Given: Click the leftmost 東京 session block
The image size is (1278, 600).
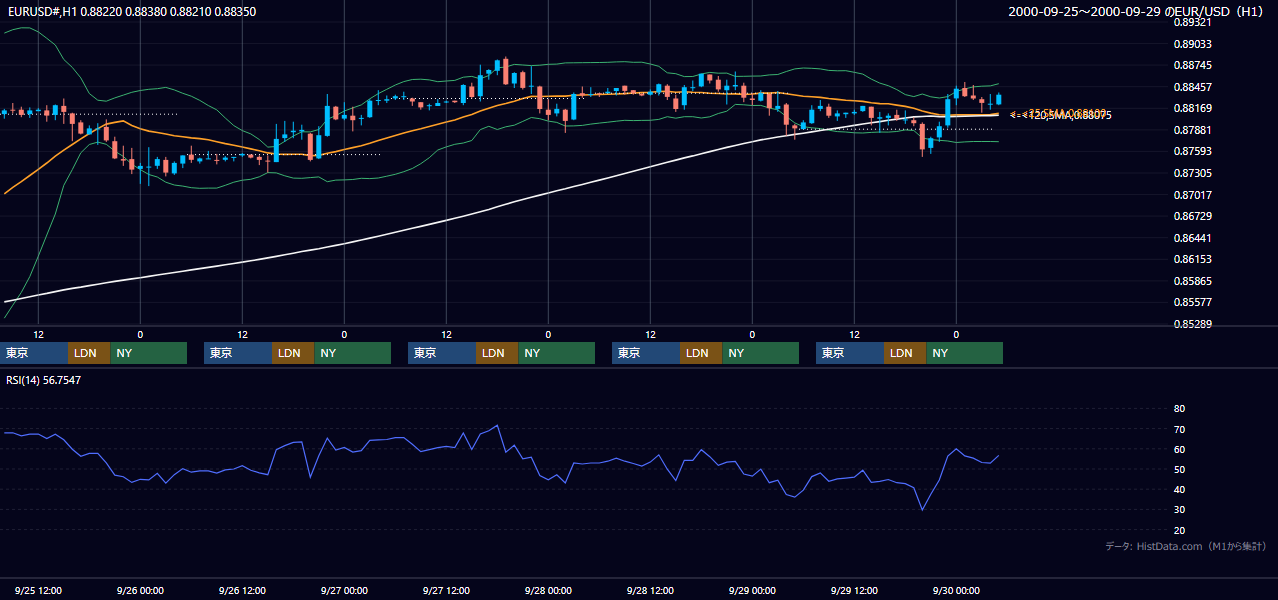Looking at the screenshot, I should click(34, 353).
